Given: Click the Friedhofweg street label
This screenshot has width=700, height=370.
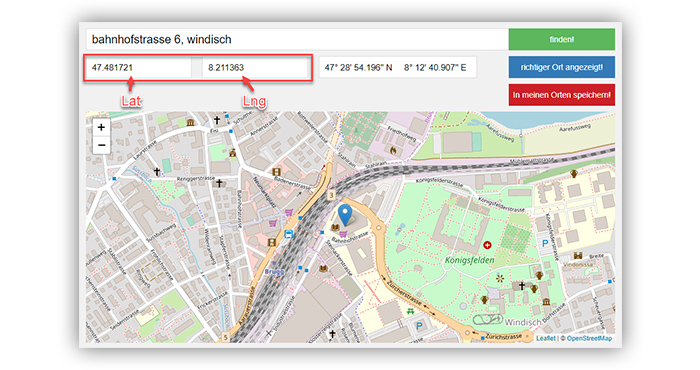Looking at the screenshot, I should (402, 133).
